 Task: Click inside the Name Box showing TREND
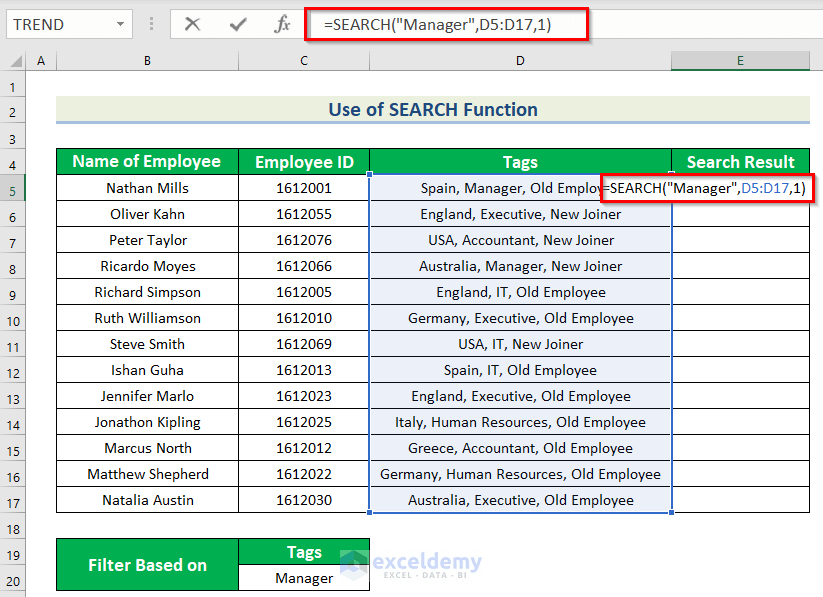coord(55,24)
